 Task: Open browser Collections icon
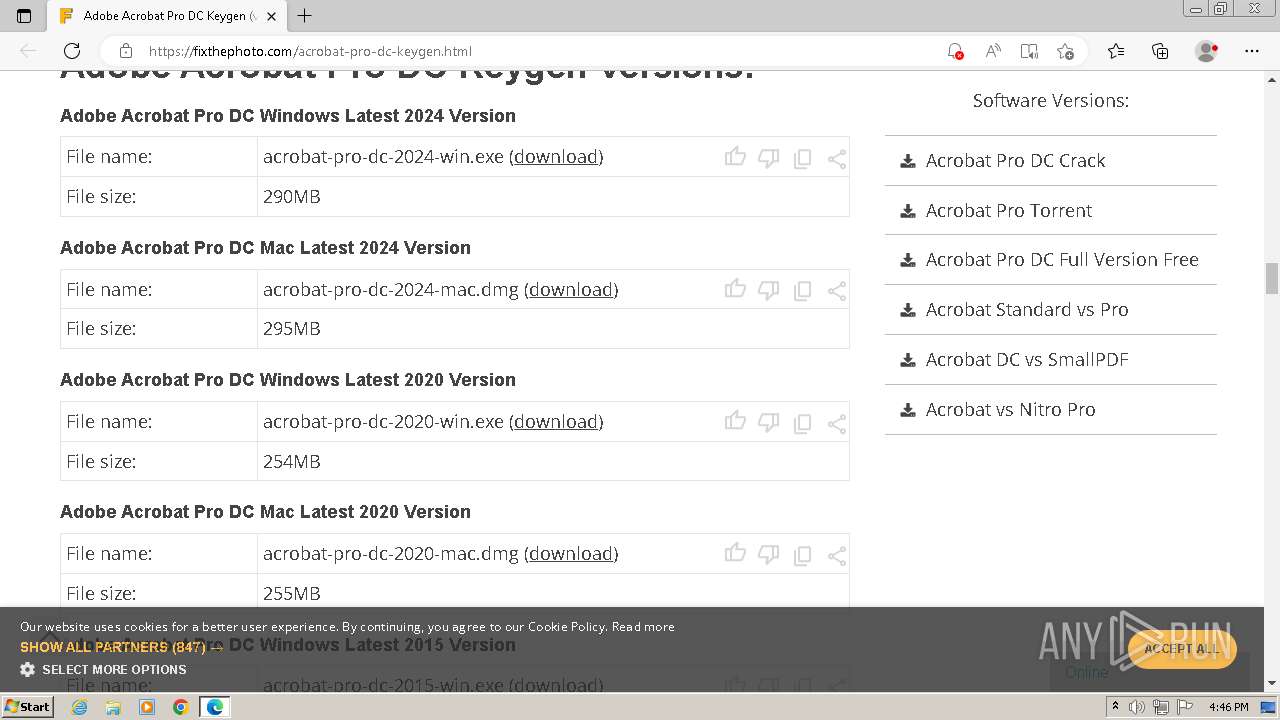1160,51
